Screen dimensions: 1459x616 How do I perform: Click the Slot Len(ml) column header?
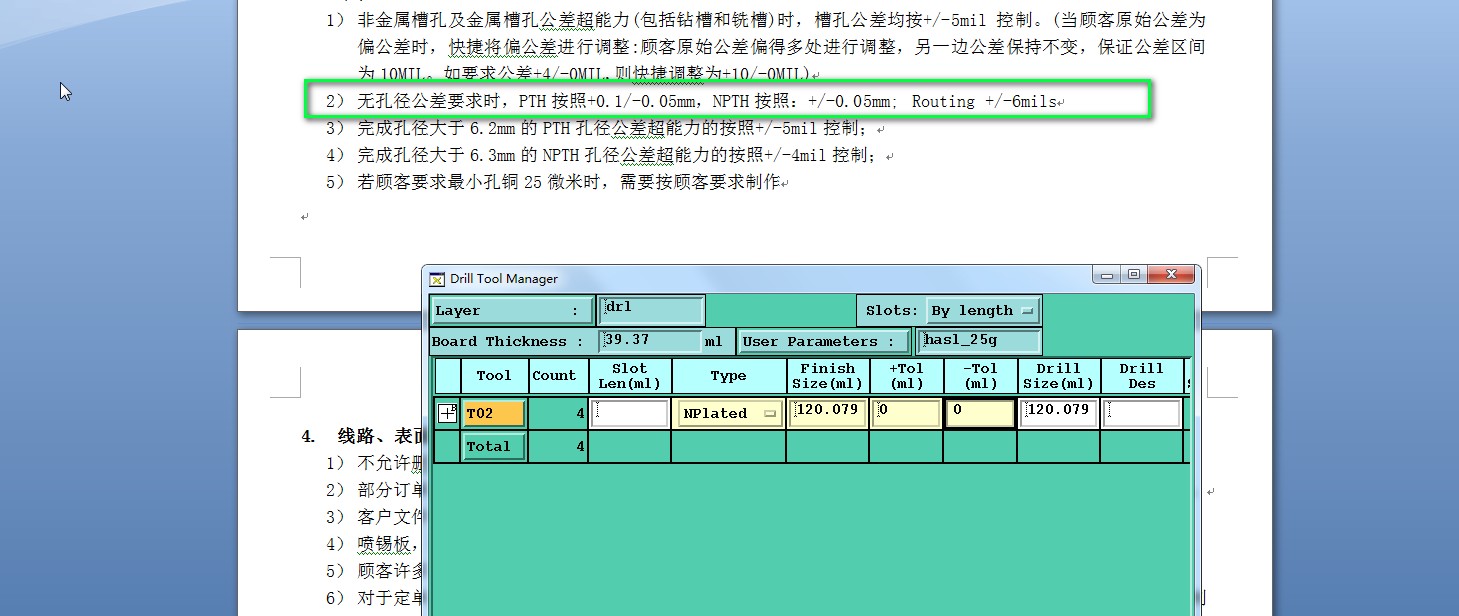pyautogui.click(x=630, y=376)
